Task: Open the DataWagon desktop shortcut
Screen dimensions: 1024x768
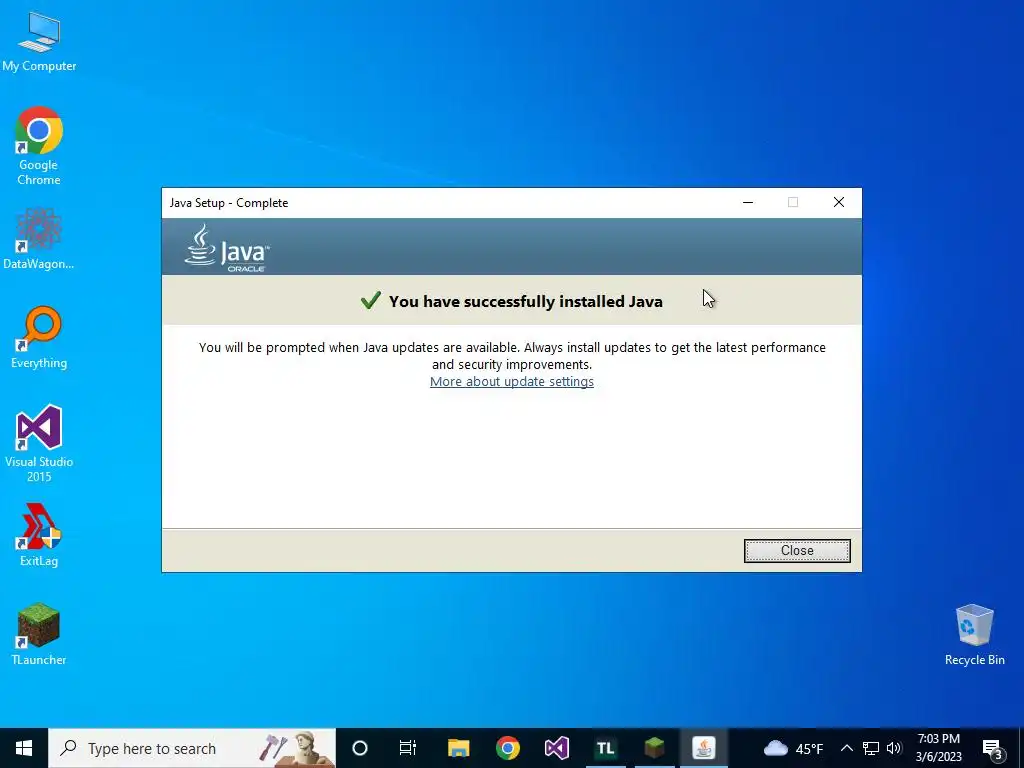Action: point(39,239)
